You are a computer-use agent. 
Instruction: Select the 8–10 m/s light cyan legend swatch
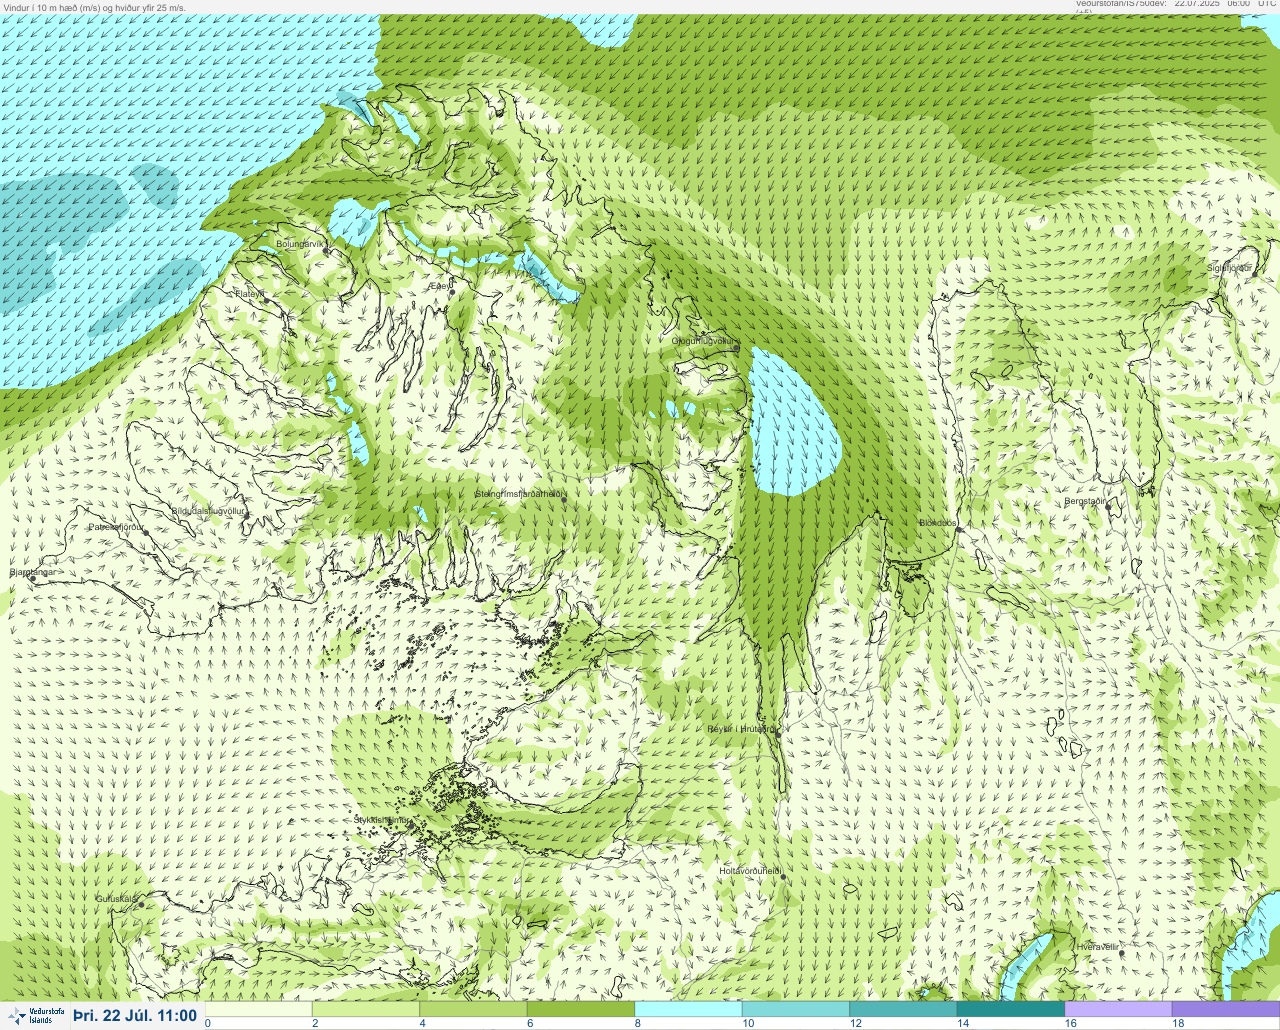(x=688, y=1009)
